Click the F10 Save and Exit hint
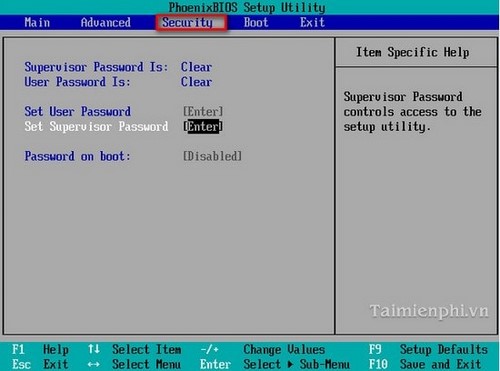The width and height of the screenshot is (500, 371). 425,364
